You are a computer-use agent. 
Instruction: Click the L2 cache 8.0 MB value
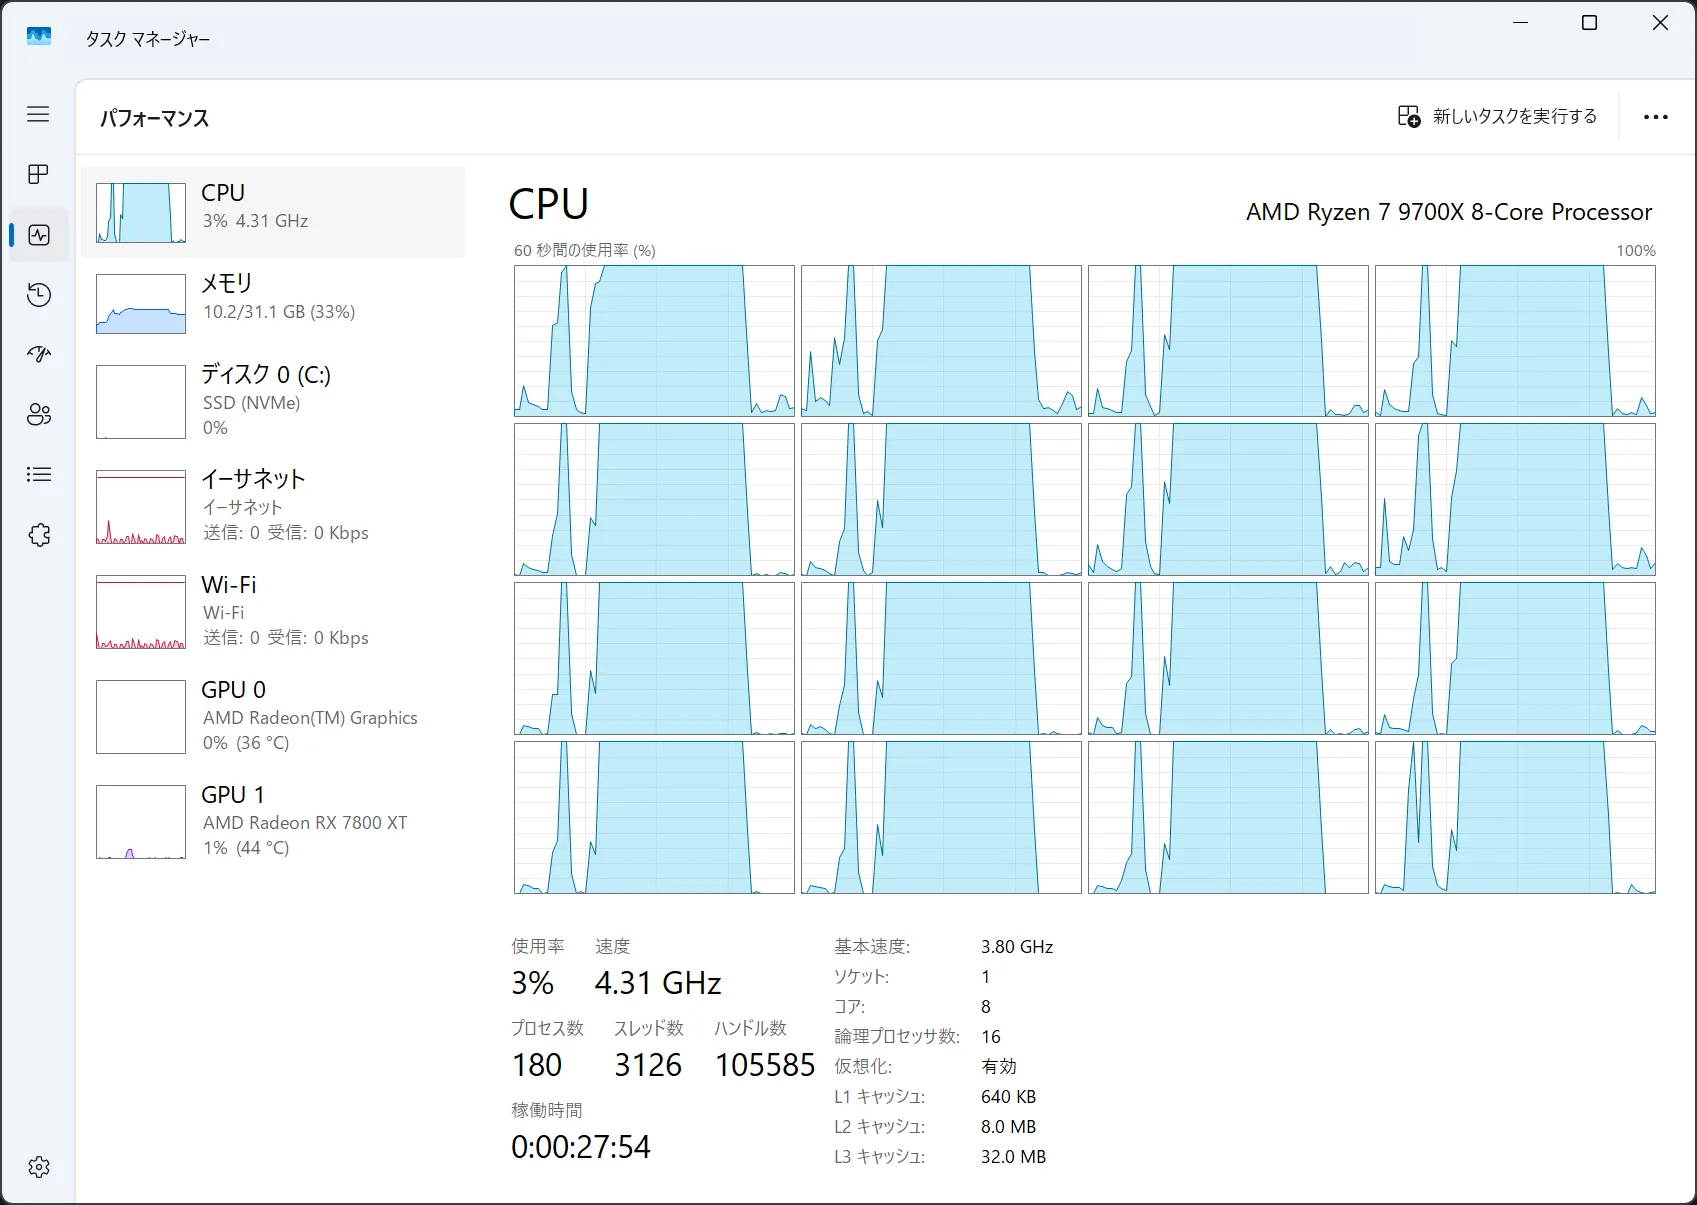pyautogui.click(x=1008, y=1127)
